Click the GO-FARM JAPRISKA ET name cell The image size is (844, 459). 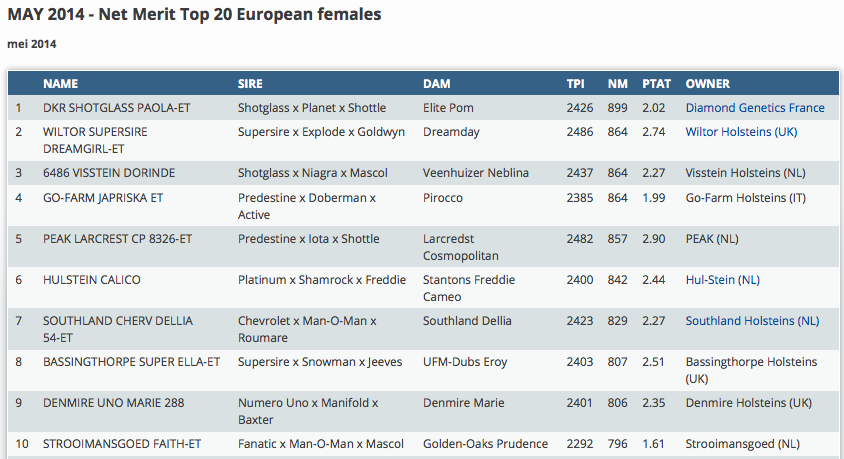point(103,198)
